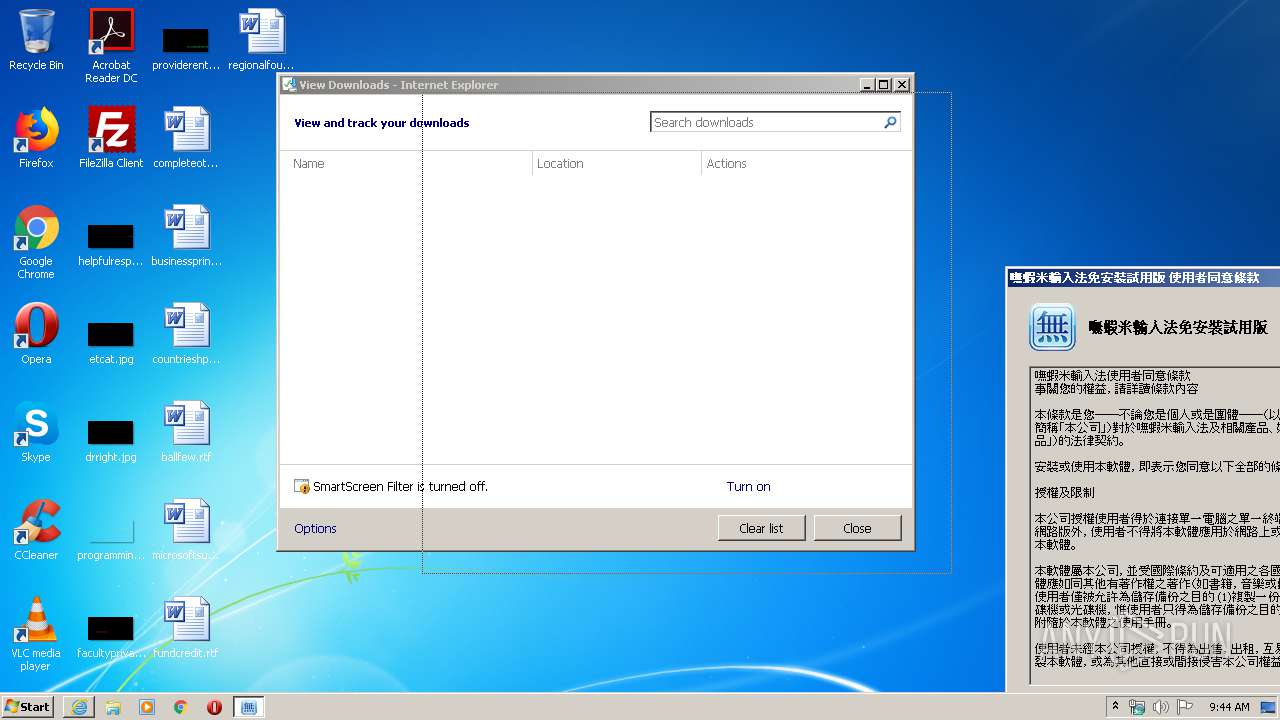Click the Boshiamy agreement window title bar
This screenshot has height=720, width=1280.
[1143, 278]
